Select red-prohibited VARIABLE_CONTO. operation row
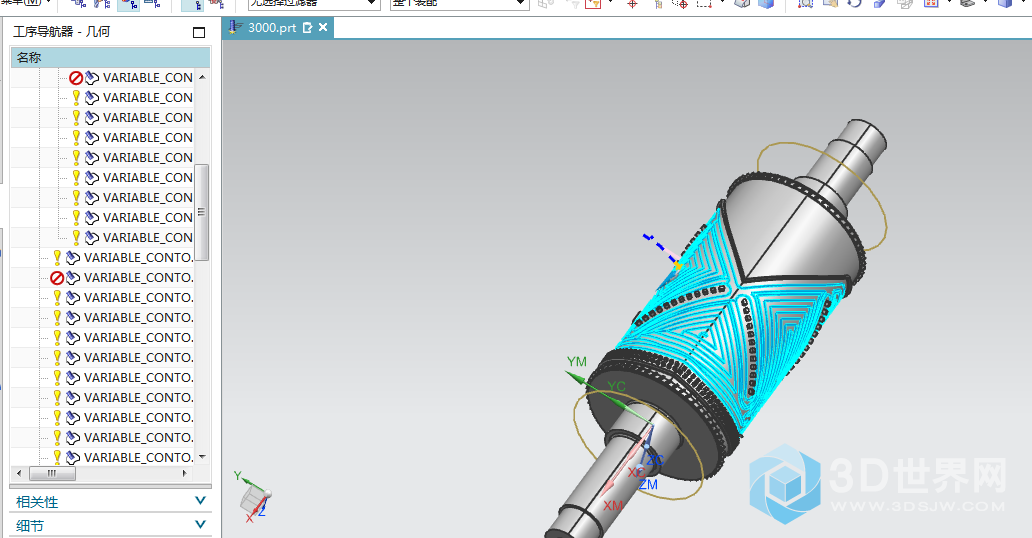The height and width of the screenshot is (538, 1032). click(122, 277)
